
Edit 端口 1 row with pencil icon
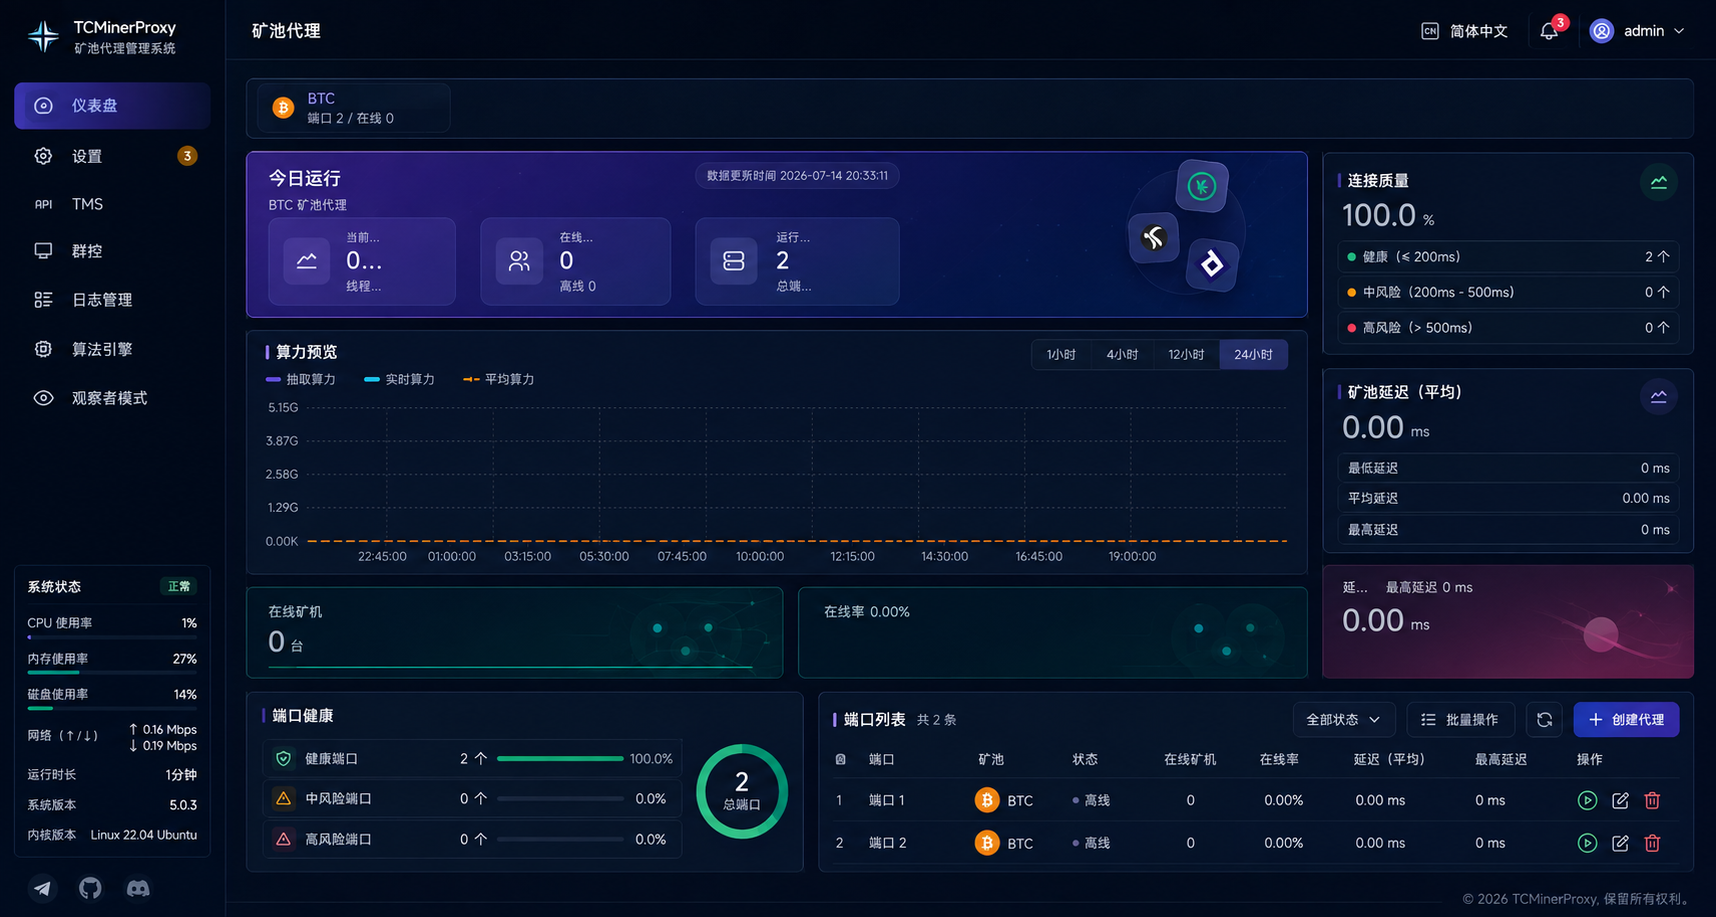[1620, 800]
